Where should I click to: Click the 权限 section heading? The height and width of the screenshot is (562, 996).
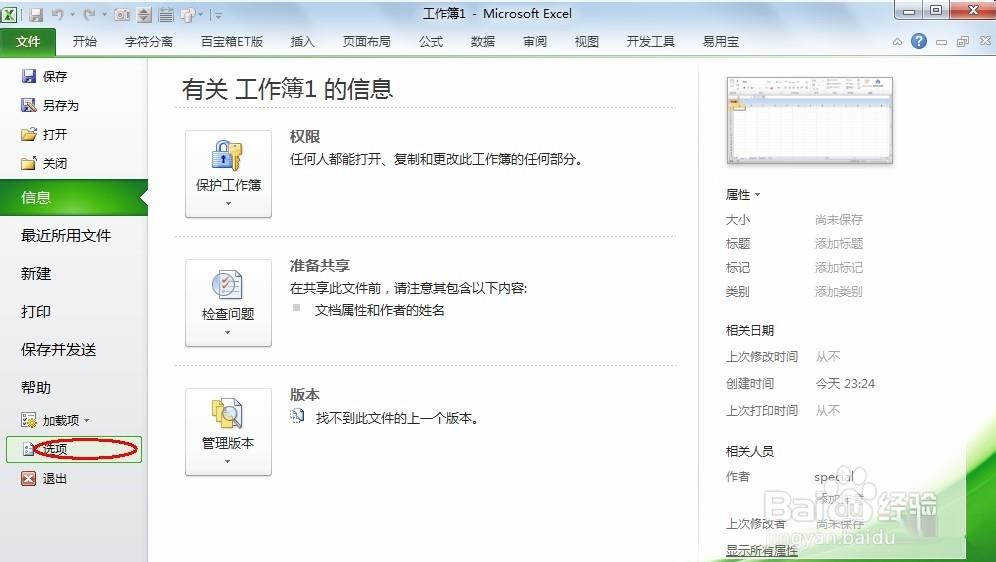pos(305,137)
